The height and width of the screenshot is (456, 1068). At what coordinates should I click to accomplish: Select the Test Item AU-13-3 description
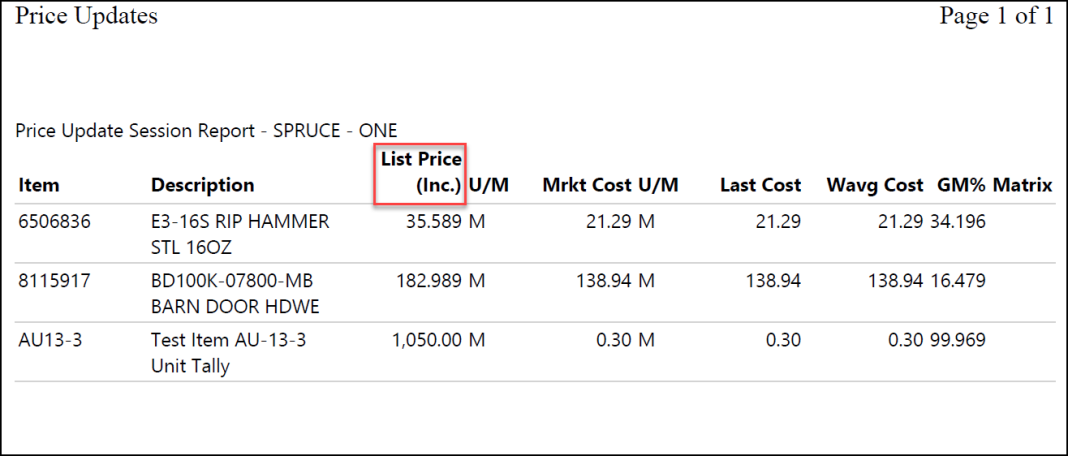click(x=228, y=353)
